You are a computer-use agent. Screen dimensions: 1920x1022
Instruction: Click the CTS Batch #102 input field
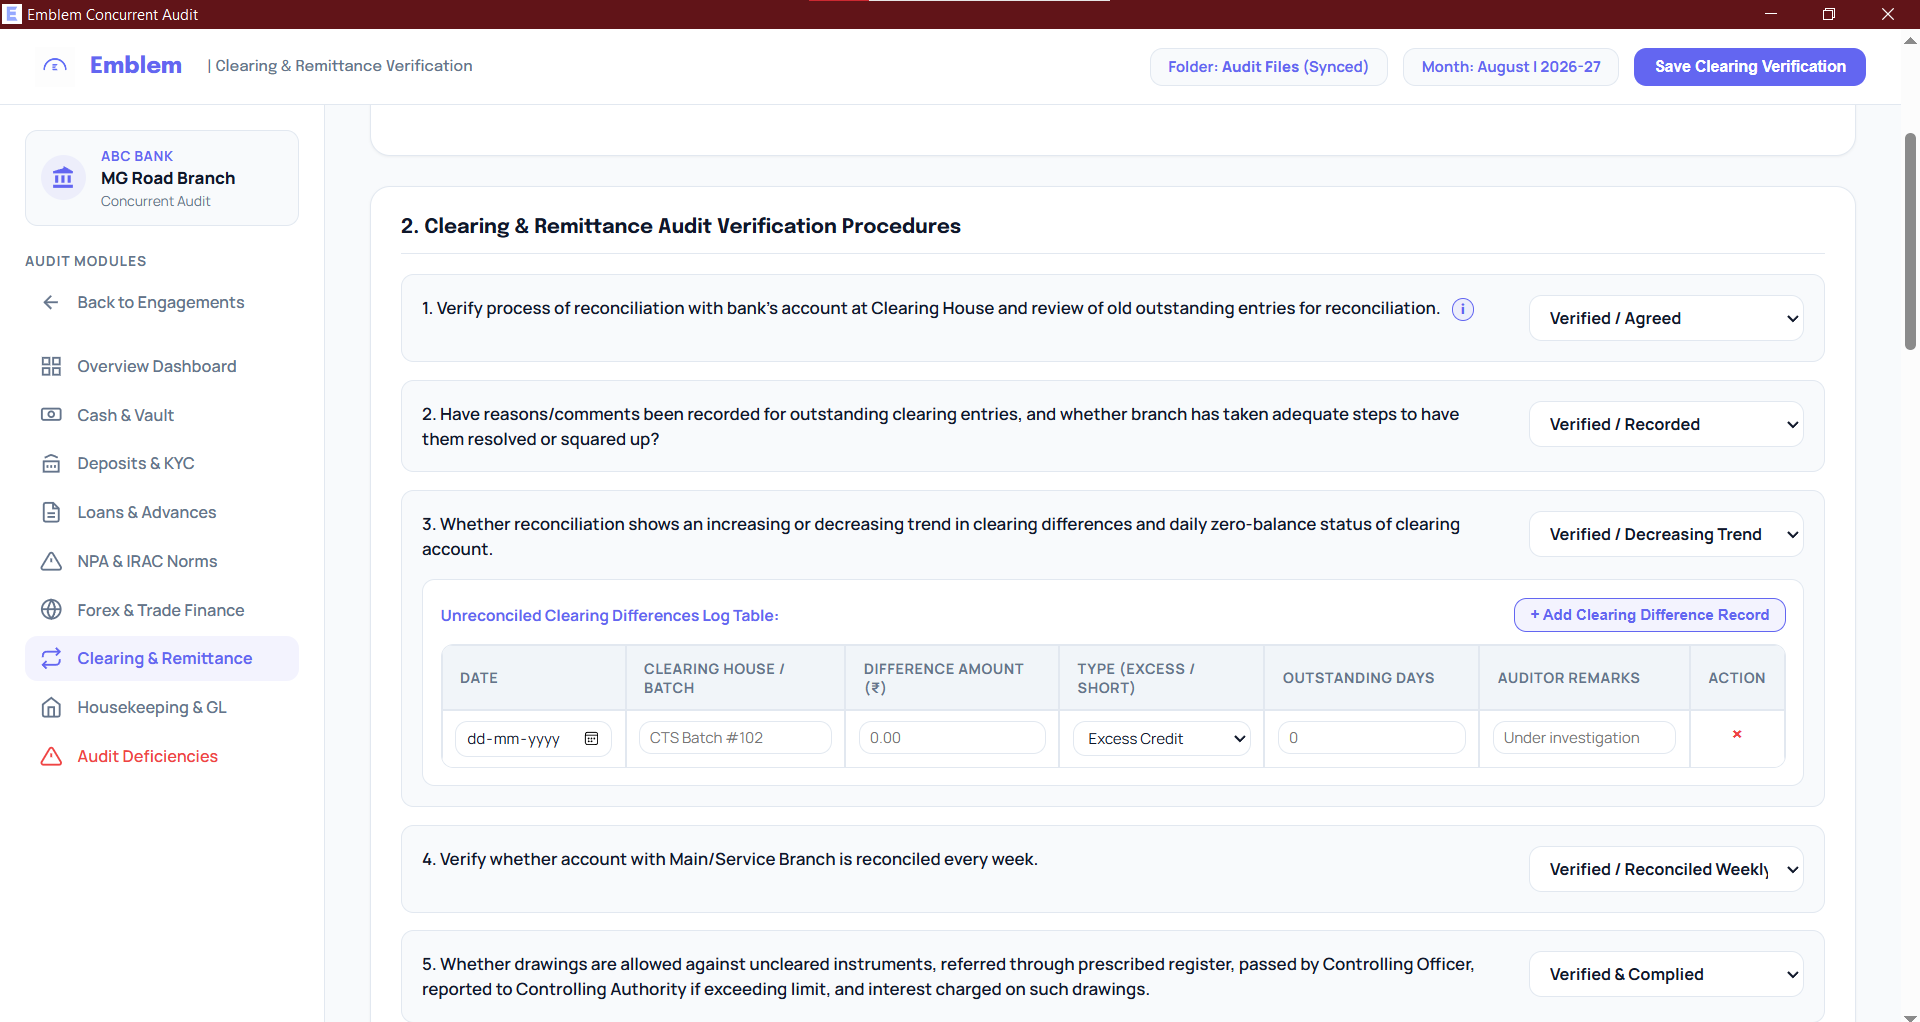(735, 738)
